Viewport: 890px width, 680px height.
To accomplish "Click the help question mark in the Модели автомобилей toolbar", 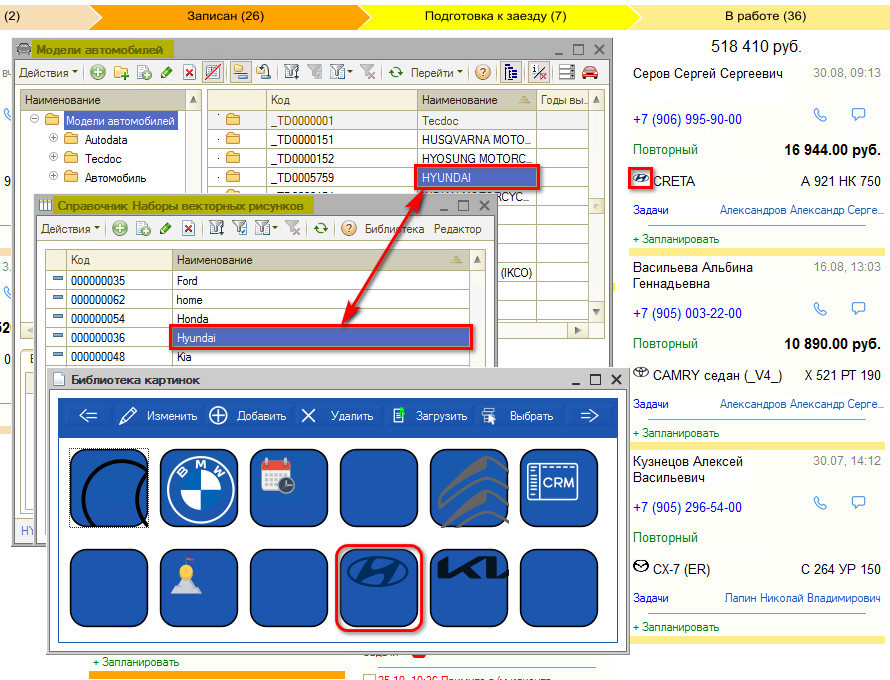I will 482,72.
